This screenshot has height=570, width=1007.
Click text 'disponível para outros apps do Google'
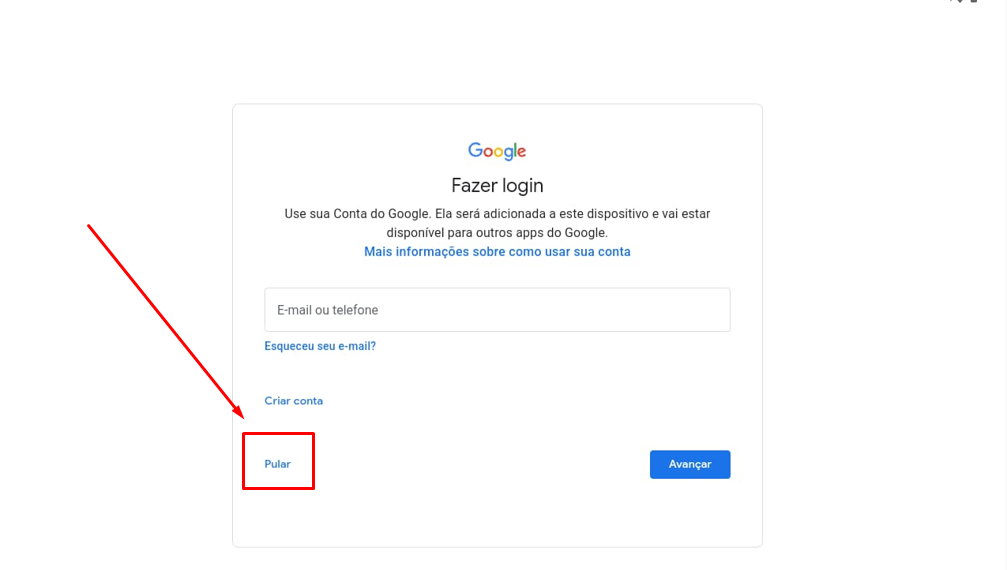(497, 232)
